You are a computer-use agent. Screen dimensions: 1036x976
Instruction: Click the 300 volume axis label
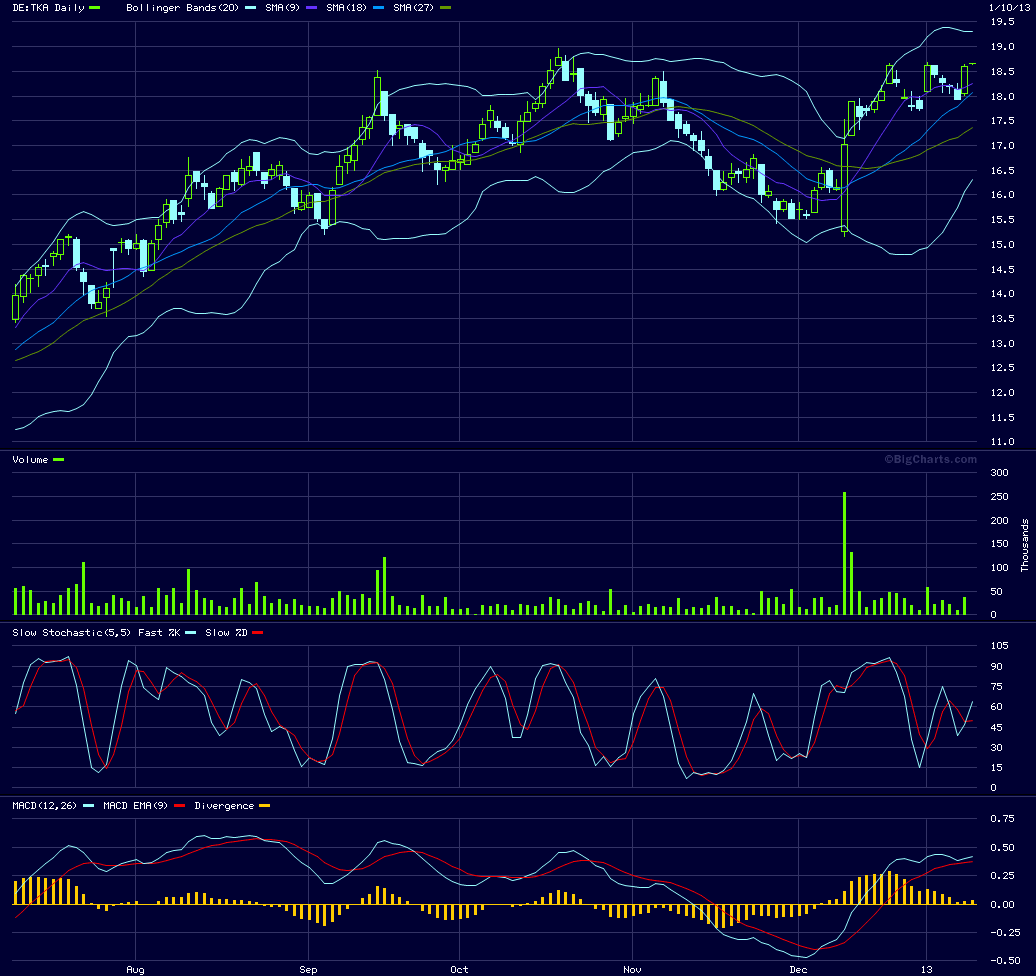1000,472
